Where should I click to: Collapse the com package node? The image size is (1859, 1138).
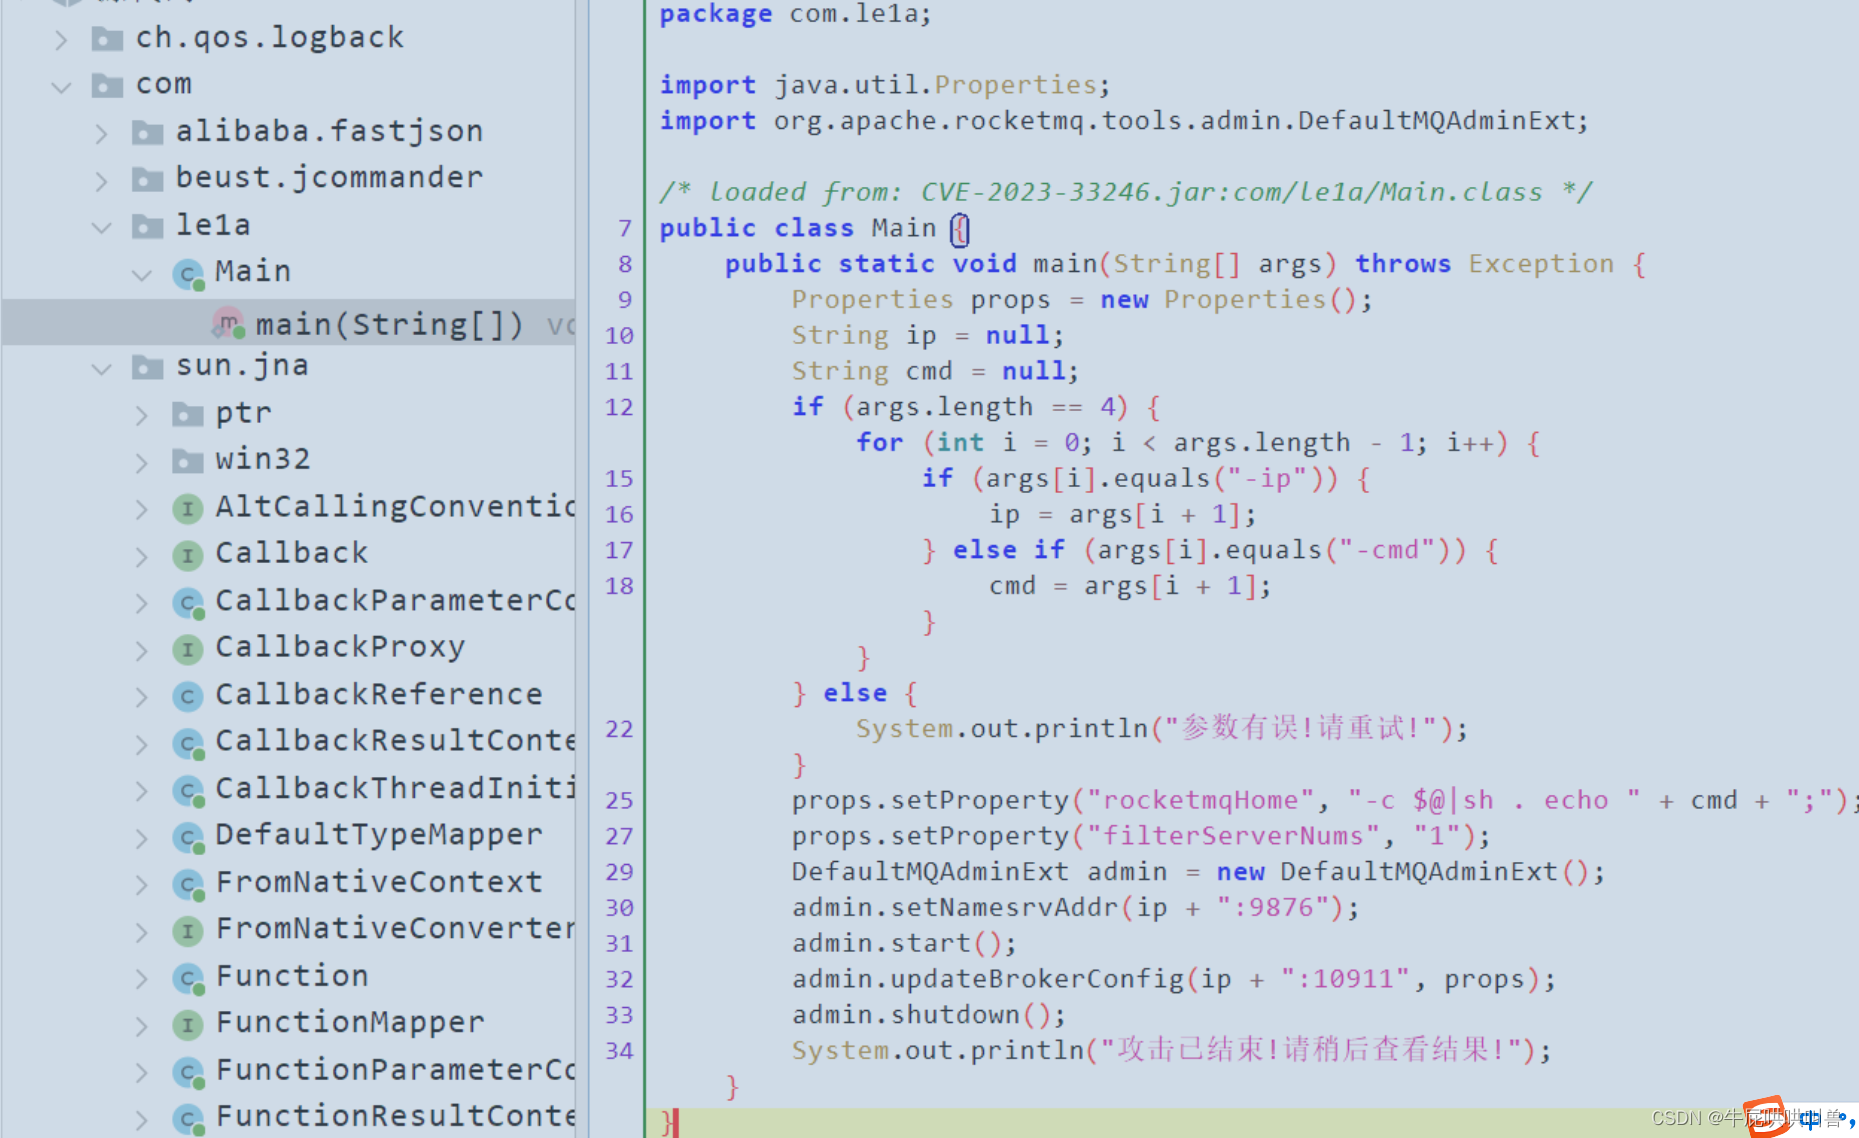[x=61, y=86]
